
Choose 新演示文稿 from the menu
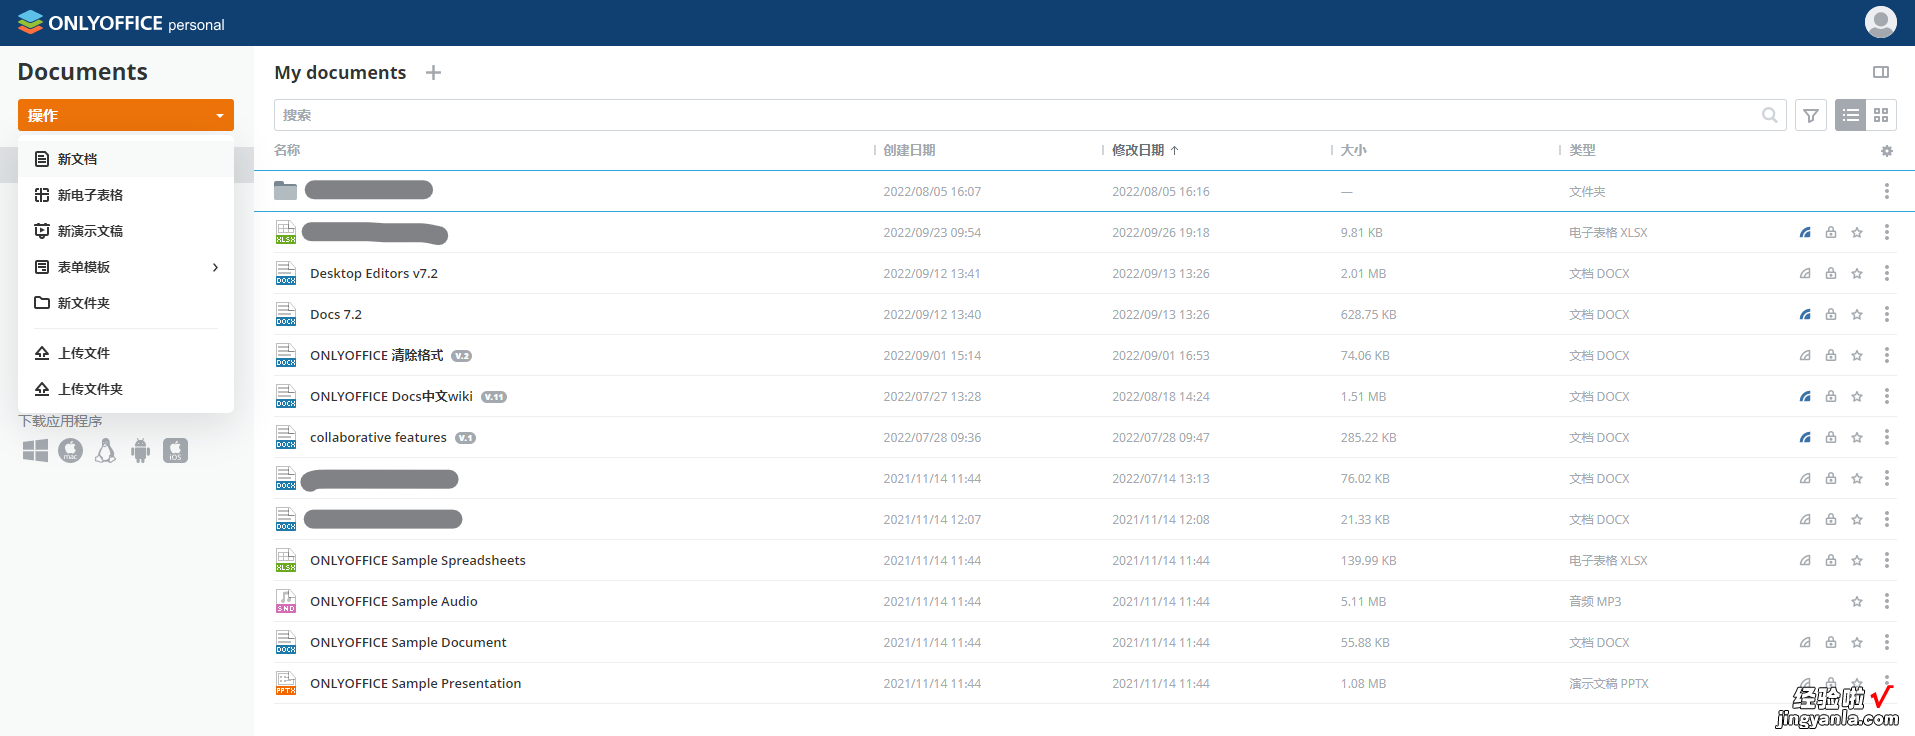click(126, 231)
